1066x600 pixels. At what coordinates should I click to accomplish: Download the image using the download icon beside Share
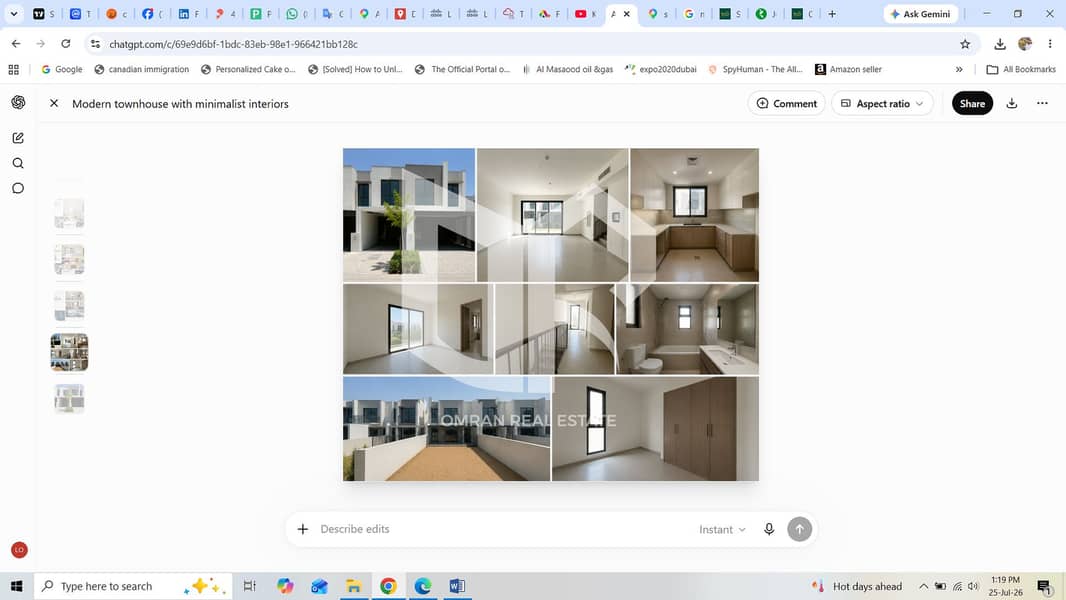tap(1012, 103)
